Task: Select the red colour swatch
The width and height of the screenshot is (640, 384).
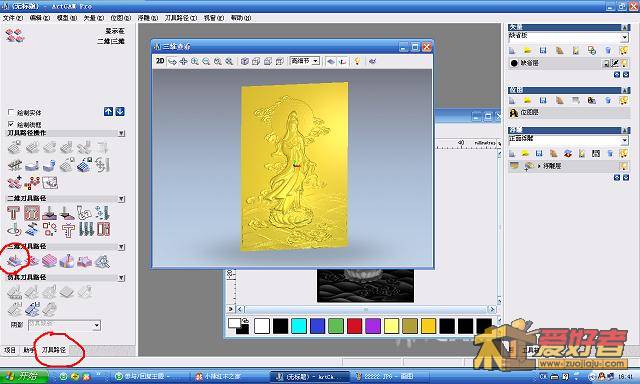Action: [x=354, y=326]
